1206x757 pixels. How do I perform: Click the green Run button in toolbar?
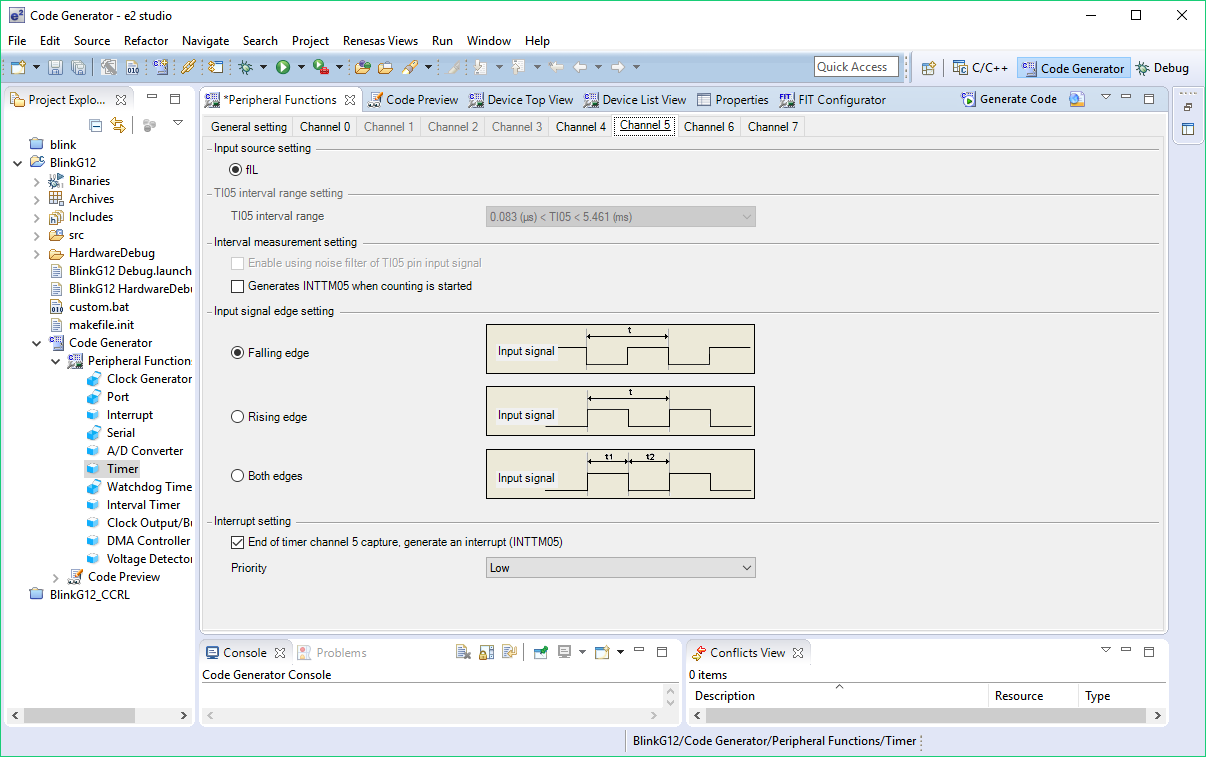tap(283, 67)
